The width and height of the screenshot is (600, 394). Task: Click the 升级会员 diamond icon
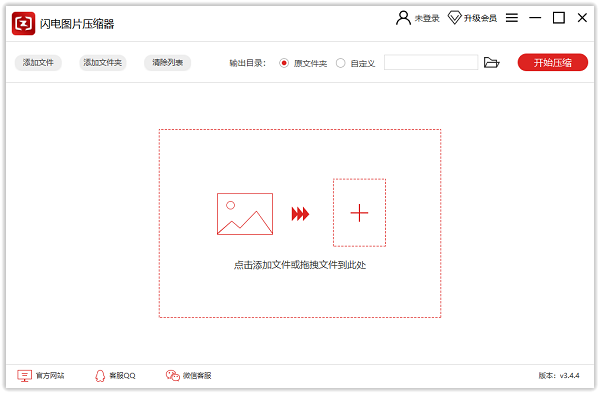click(x=455, y=18)
